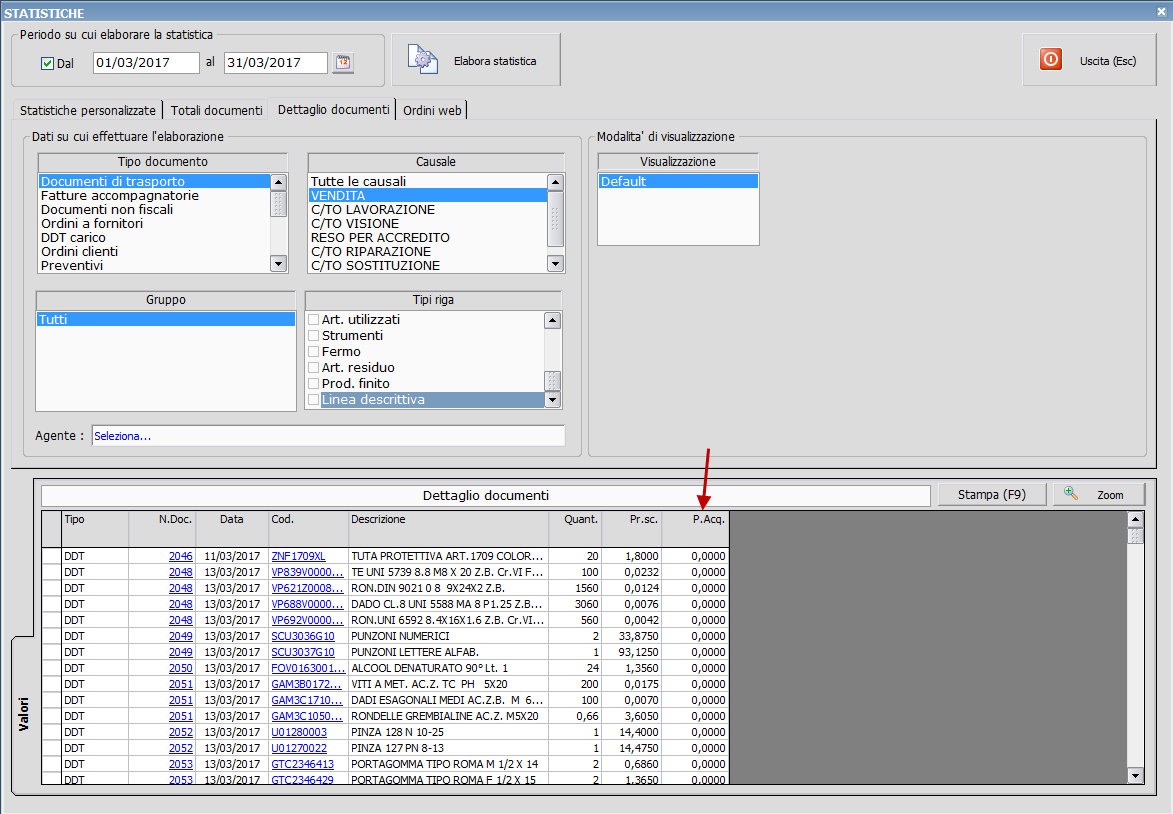
Task: Check the Fermo row type
Action: pos(314,352)
